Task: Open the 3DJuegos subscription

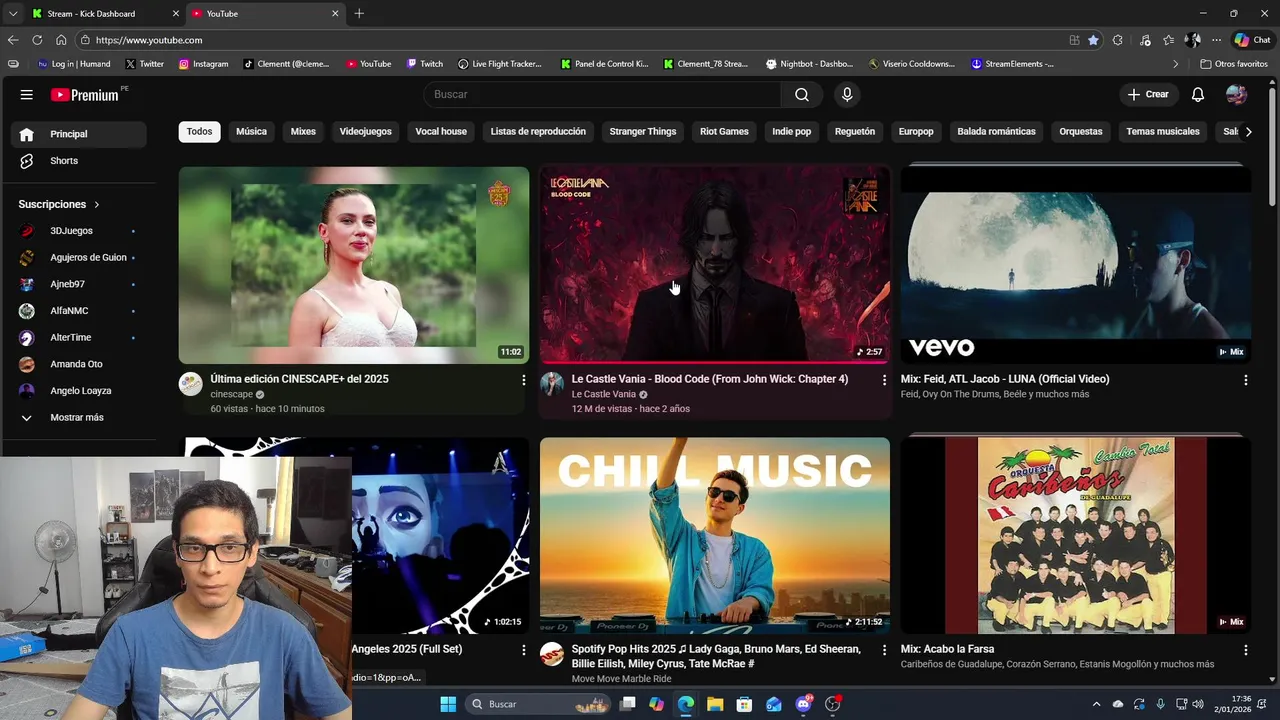Action: (x=78, y=231)
